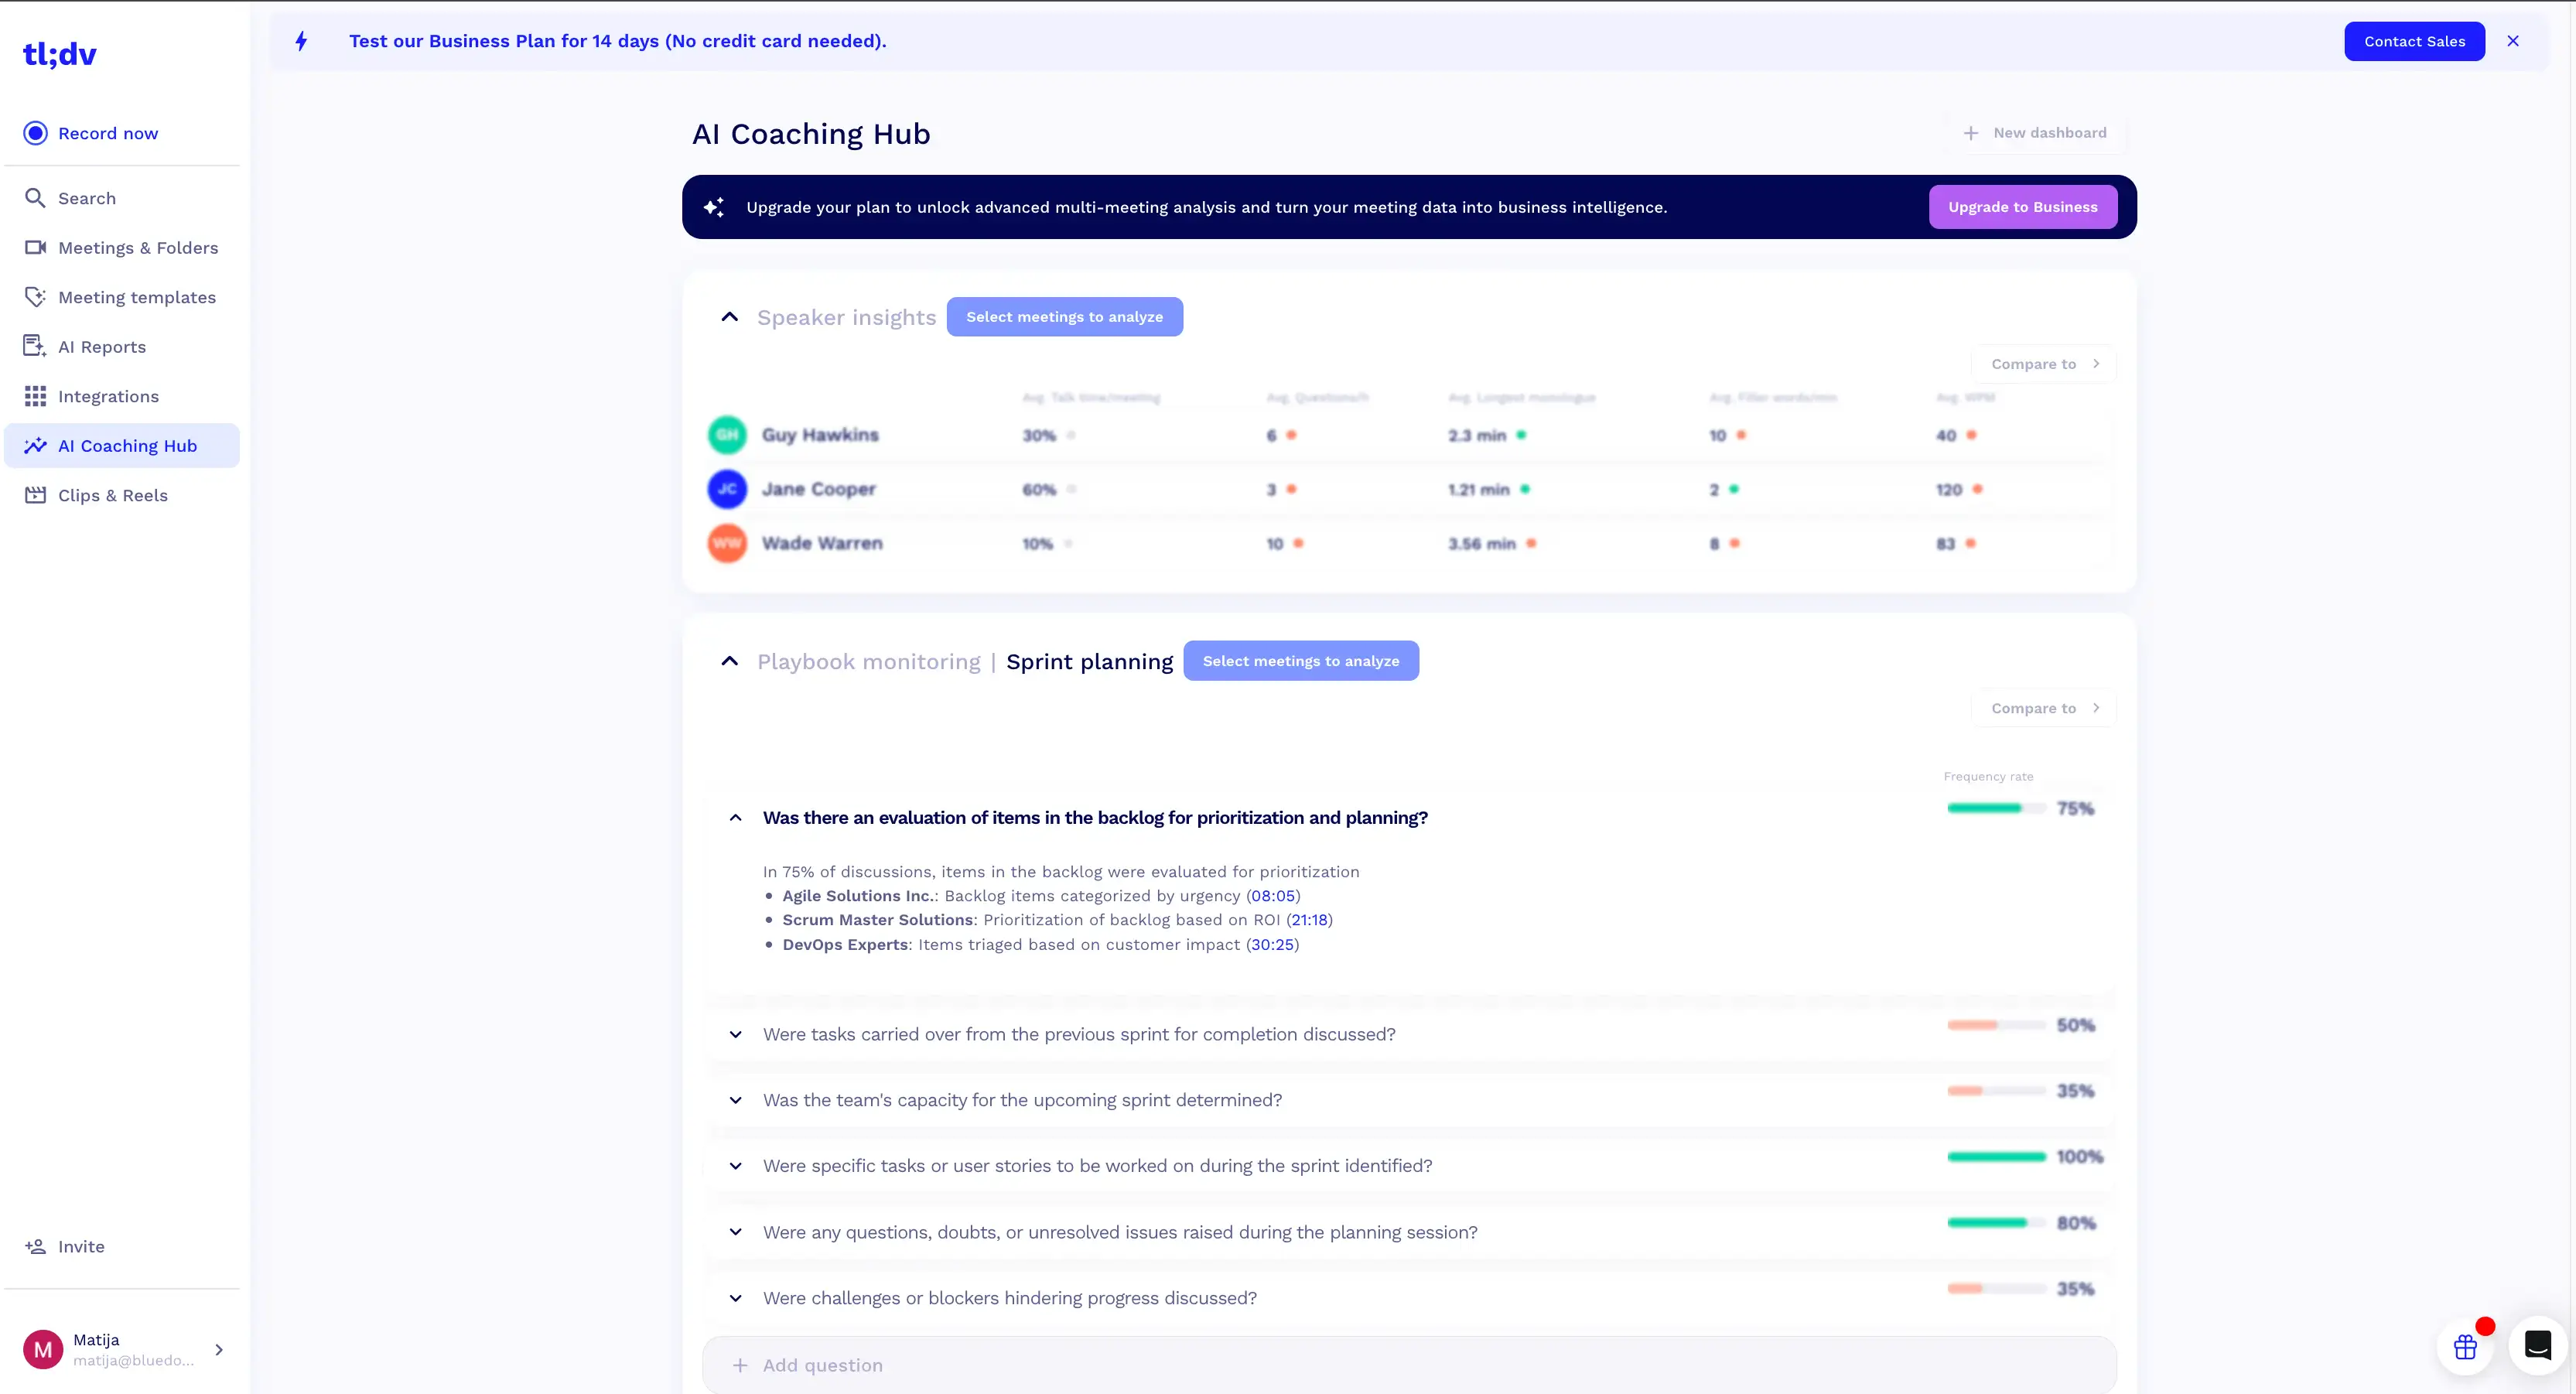Select Clips & Reels
This screenshot has width=2576, height=1394.
pos(112,495)
